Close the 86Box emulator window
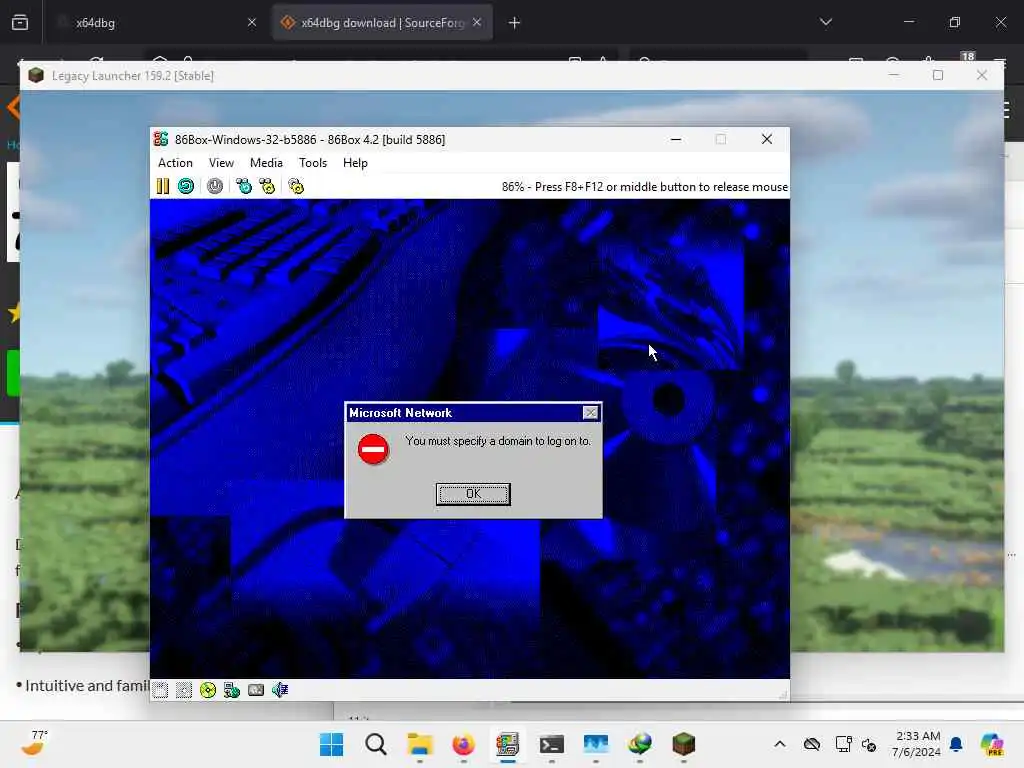The width and height of the screenshot is (1024, 768). [x=767, y=139]
